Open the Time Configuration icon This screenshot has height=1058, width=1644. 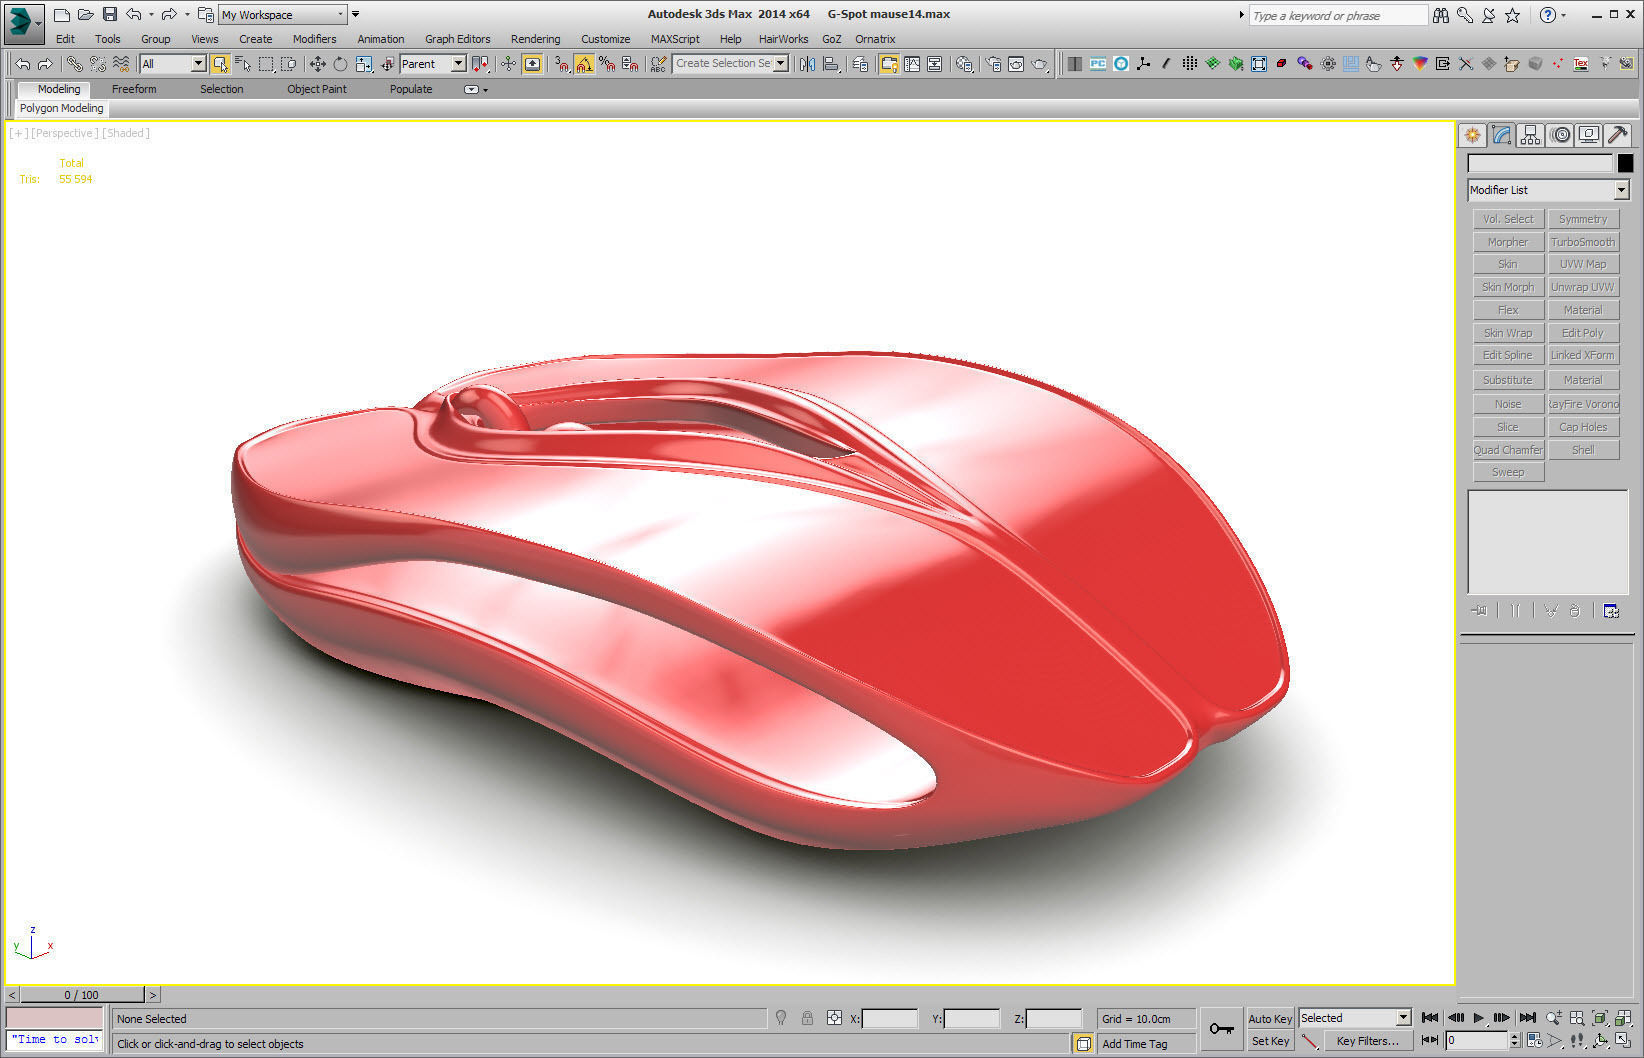1534,1041
